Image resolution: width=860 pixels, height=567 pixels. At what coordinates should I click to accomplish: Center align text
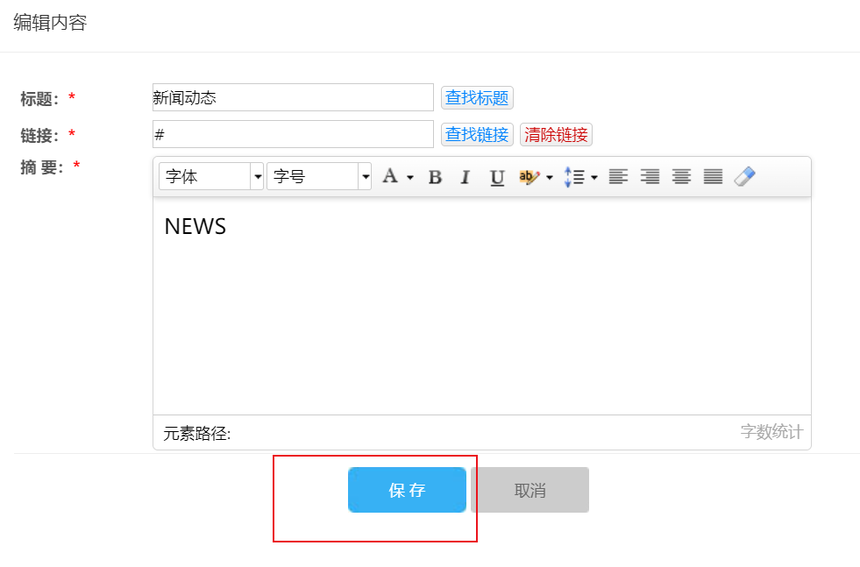coord(681,177)
